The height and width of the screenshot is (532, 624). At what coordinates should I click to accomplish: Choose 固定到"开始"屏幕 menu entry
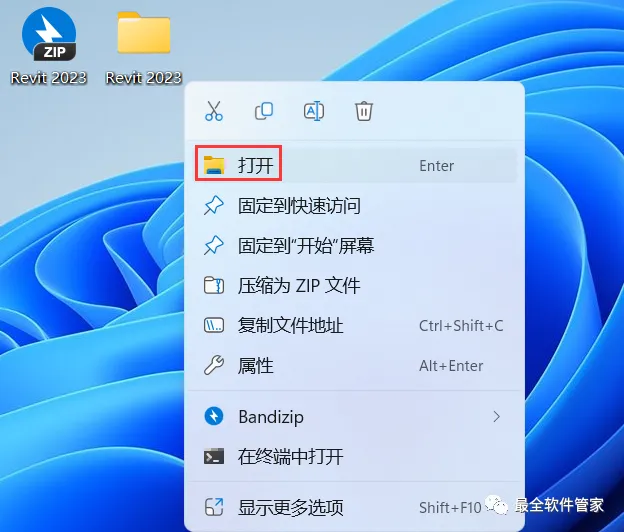tap(353, 246)
